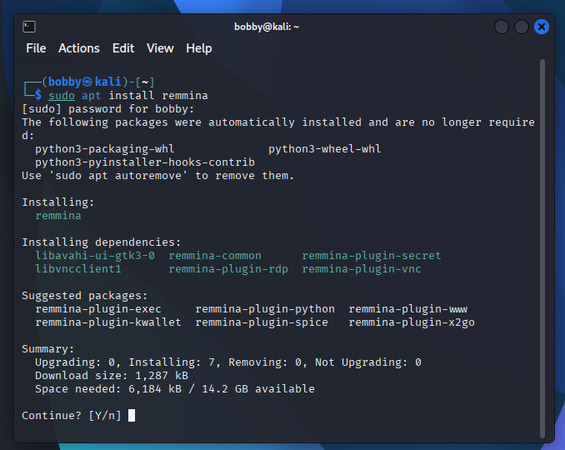Click the 'Installing dependencies:' heading
This screenshot has width=565, height=450.
(x=101, y=242)
